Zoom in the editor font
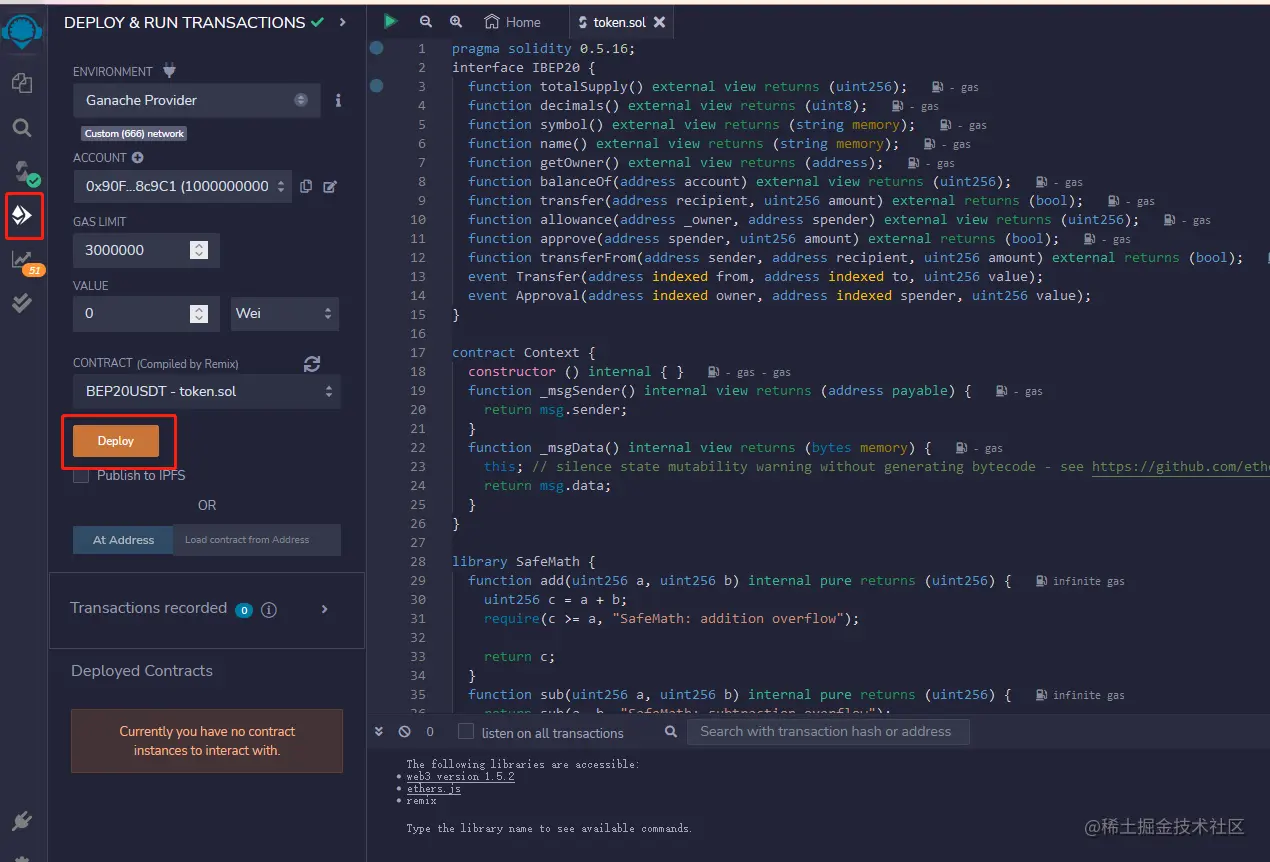 tap(456, 21)
